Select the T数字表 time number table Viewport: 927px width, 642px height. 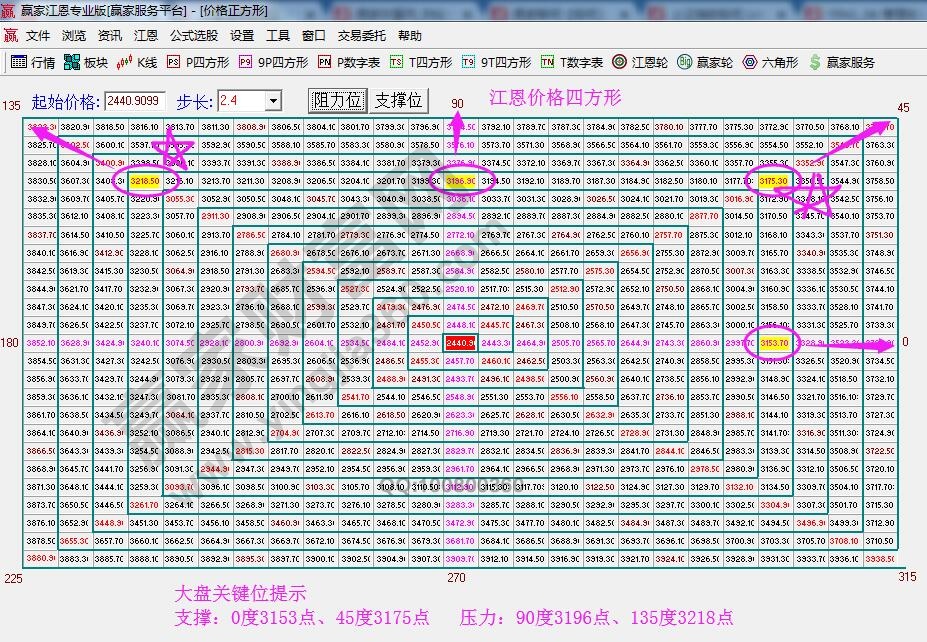coord(573,60)
